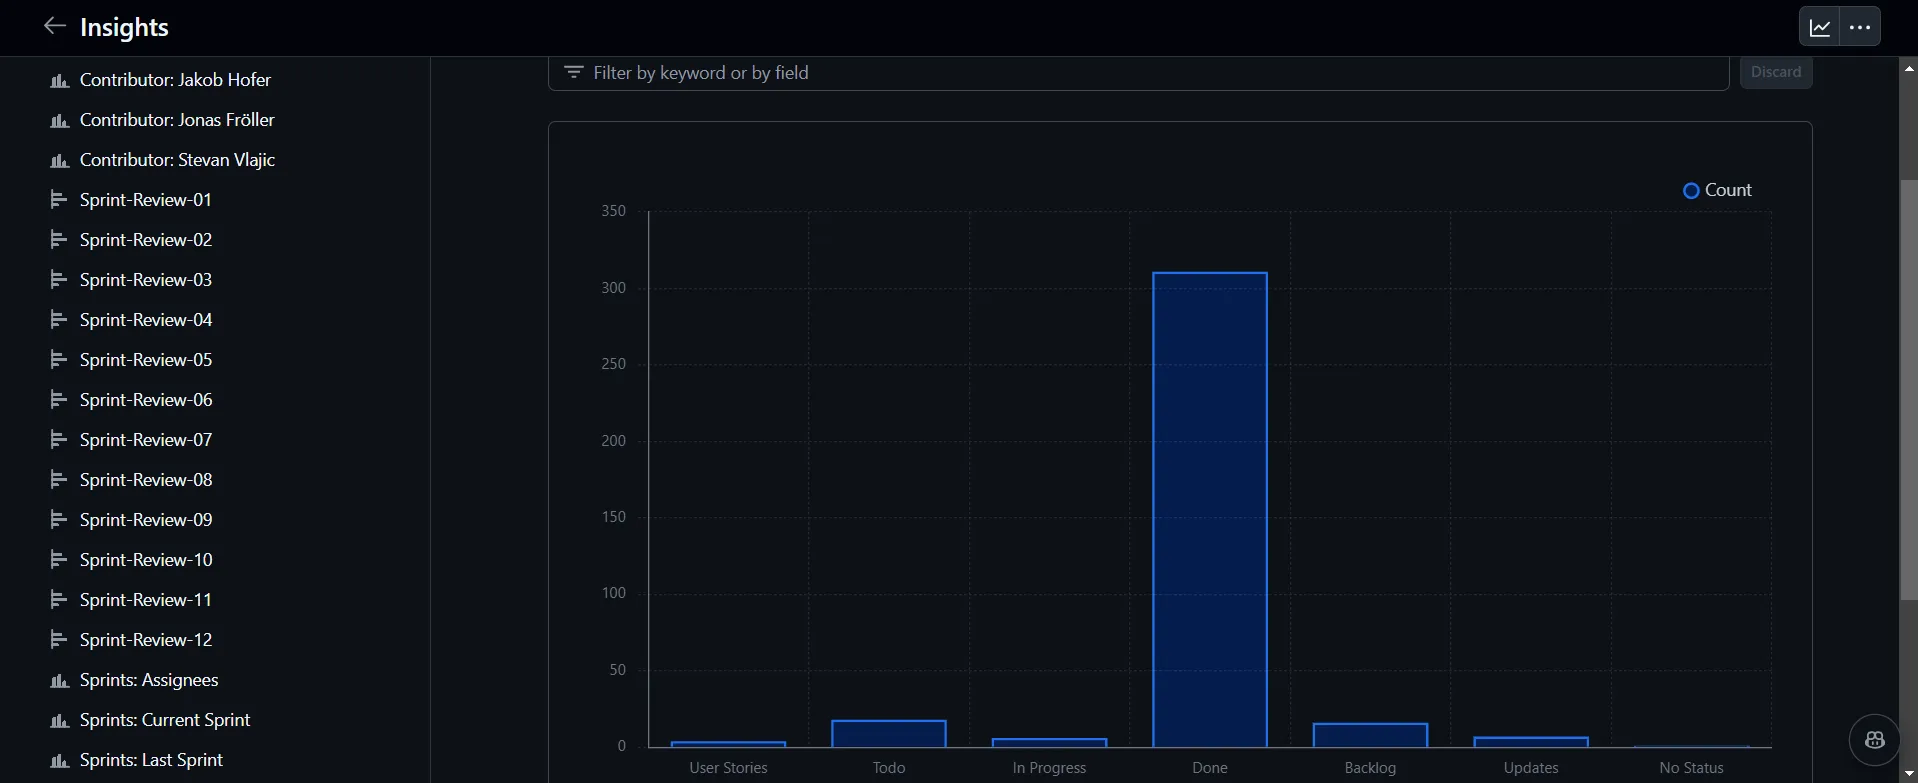The height and width of the screenshot is (783, 1918).
Task: Click the Backlog axis label
Action: pyautogui.click(x=1370, y=768)
